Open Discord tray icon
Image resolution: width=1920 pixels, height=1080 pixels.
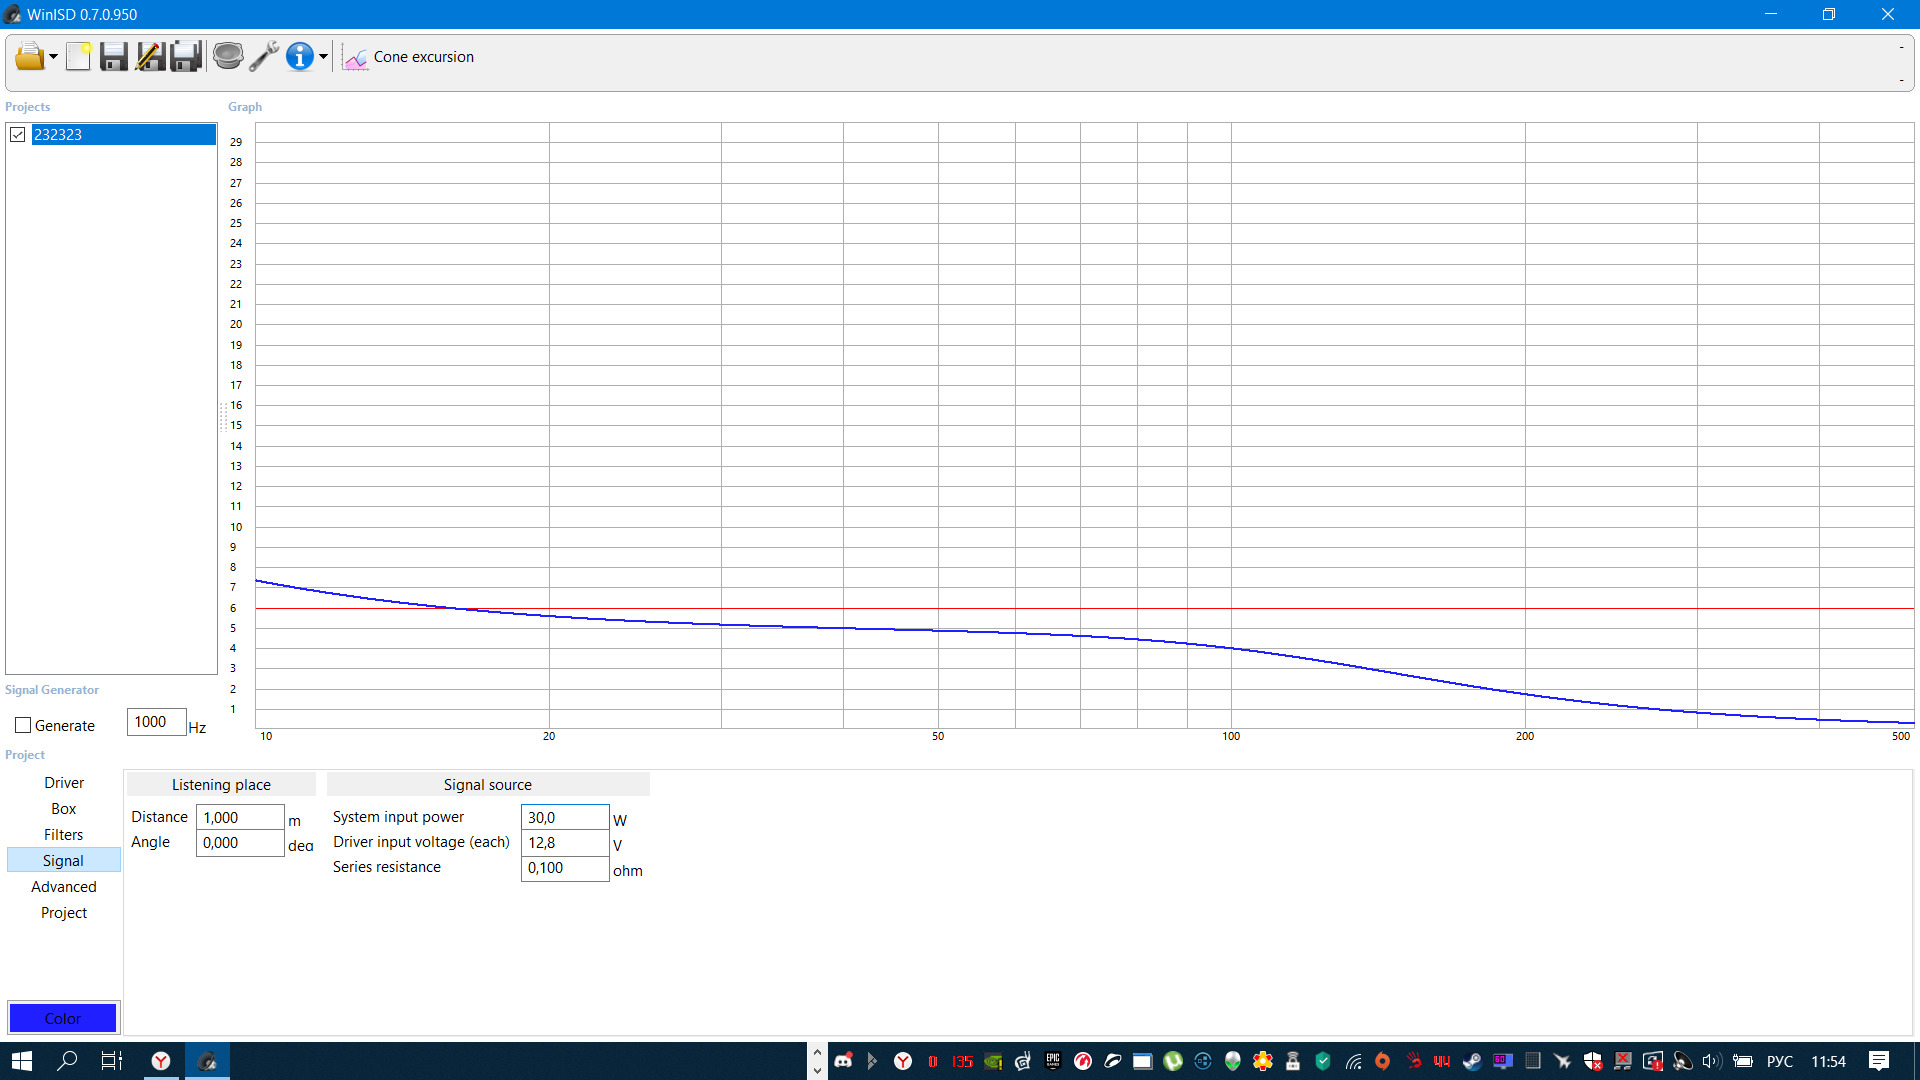point(843,1061)
